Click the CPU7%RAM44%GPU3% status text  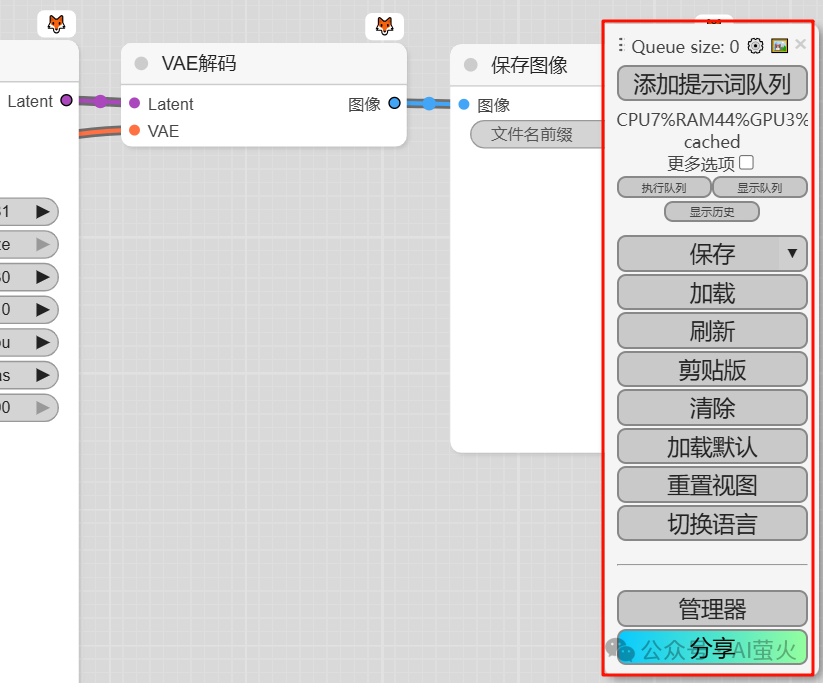click(712, 120)
